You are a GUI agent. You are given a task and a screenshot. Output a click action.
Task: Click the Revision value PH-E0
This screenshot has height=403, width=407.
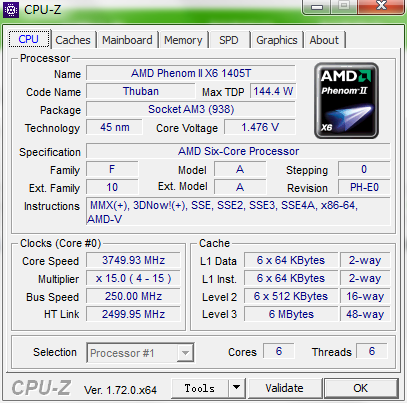point(364,187)
